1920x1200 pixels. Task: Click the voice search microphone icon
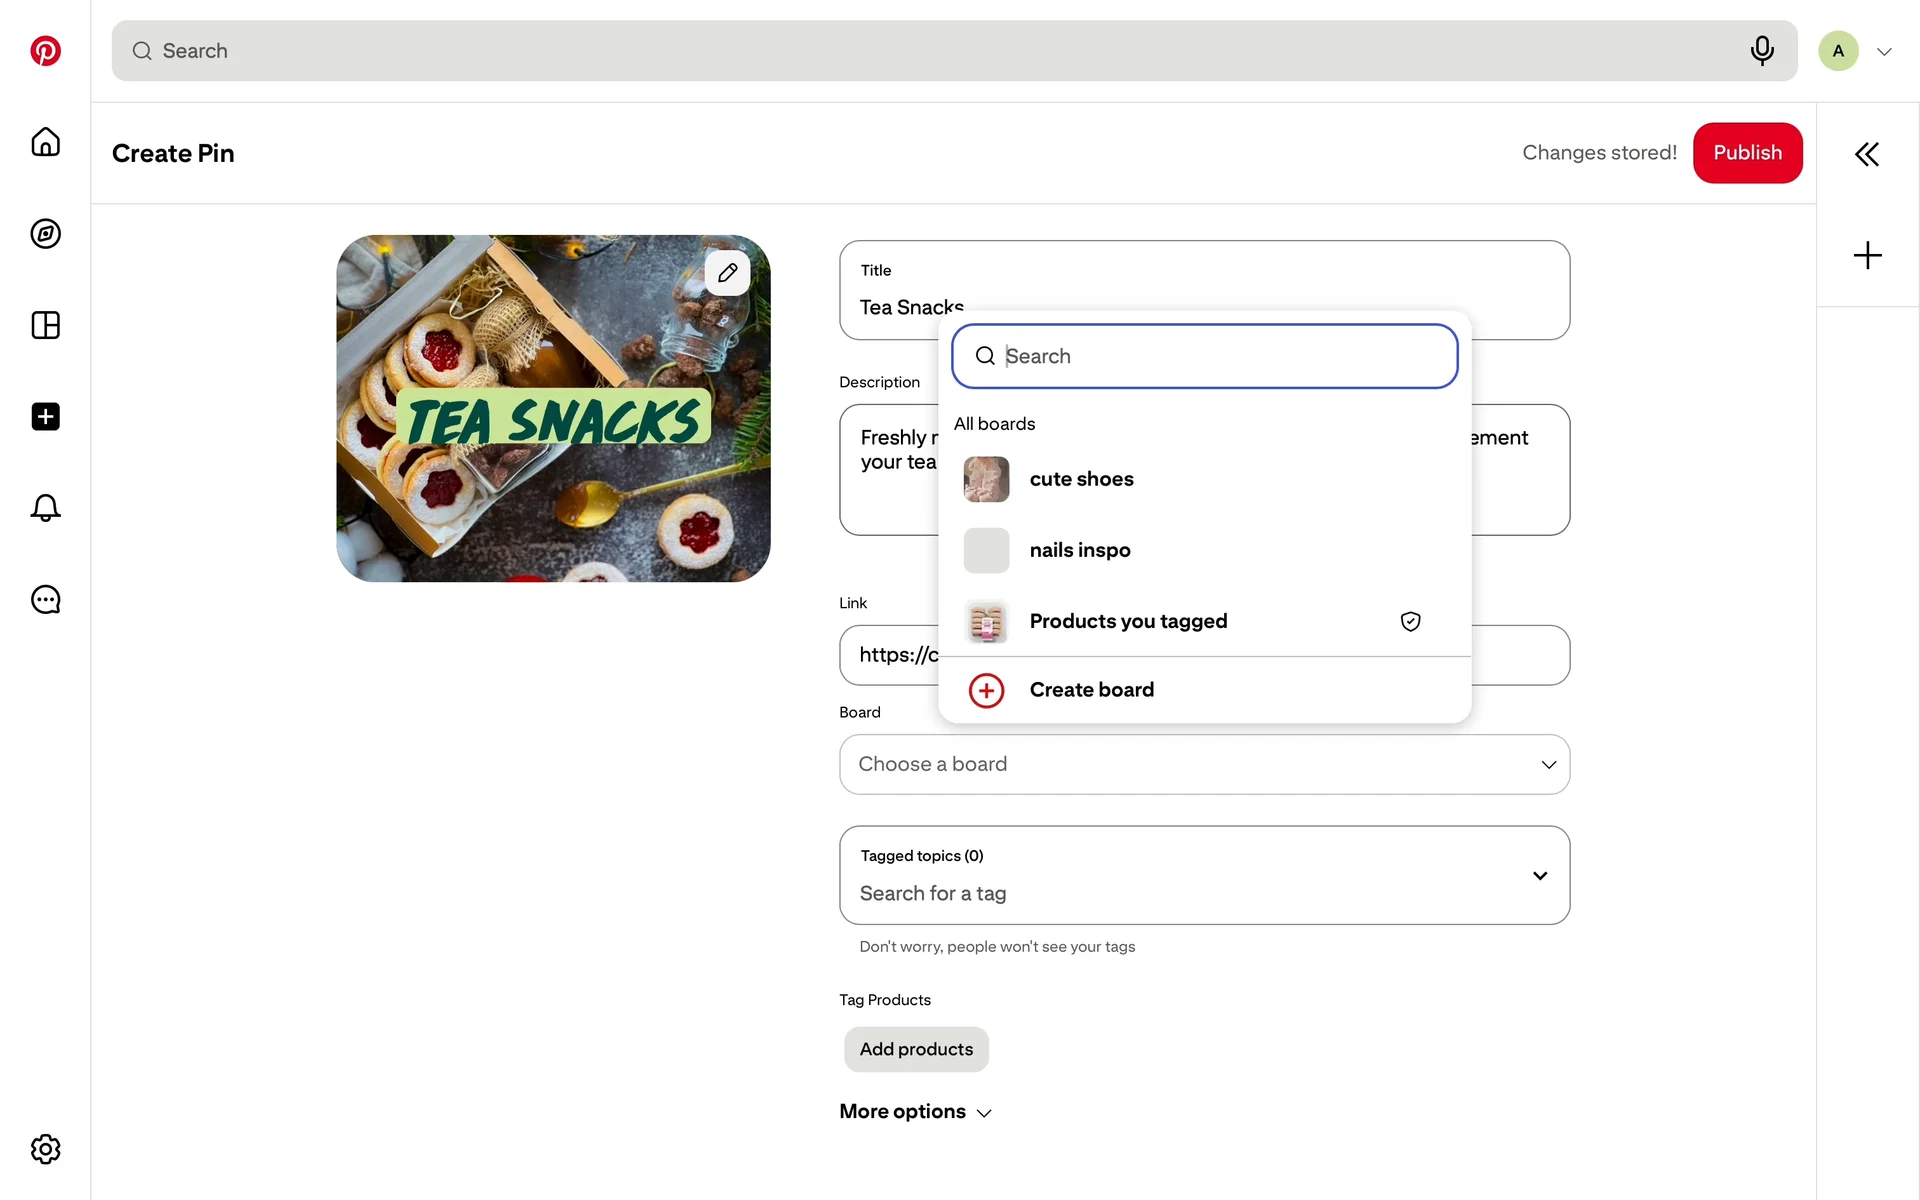(x=1762, y=50)
